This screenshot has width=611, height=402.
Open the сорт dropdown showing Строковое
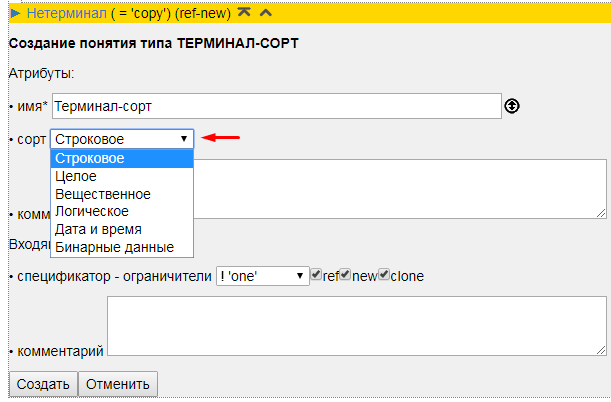coord(121,139)
